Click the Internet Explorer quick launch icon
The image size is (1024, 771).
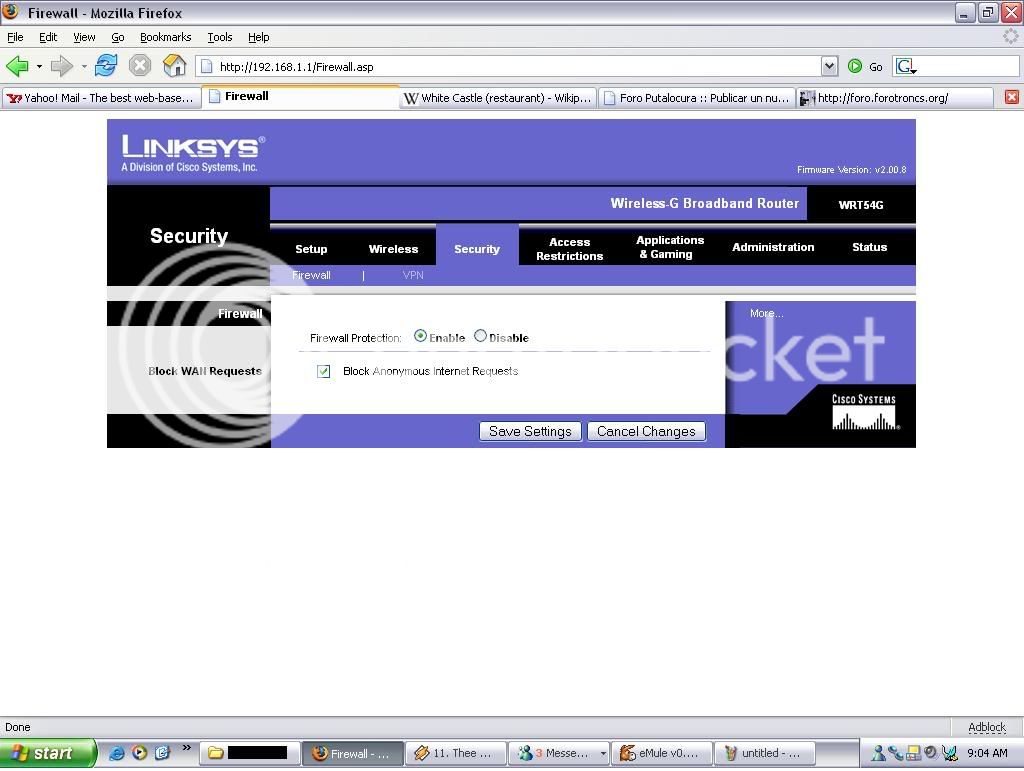pos(117,753)
